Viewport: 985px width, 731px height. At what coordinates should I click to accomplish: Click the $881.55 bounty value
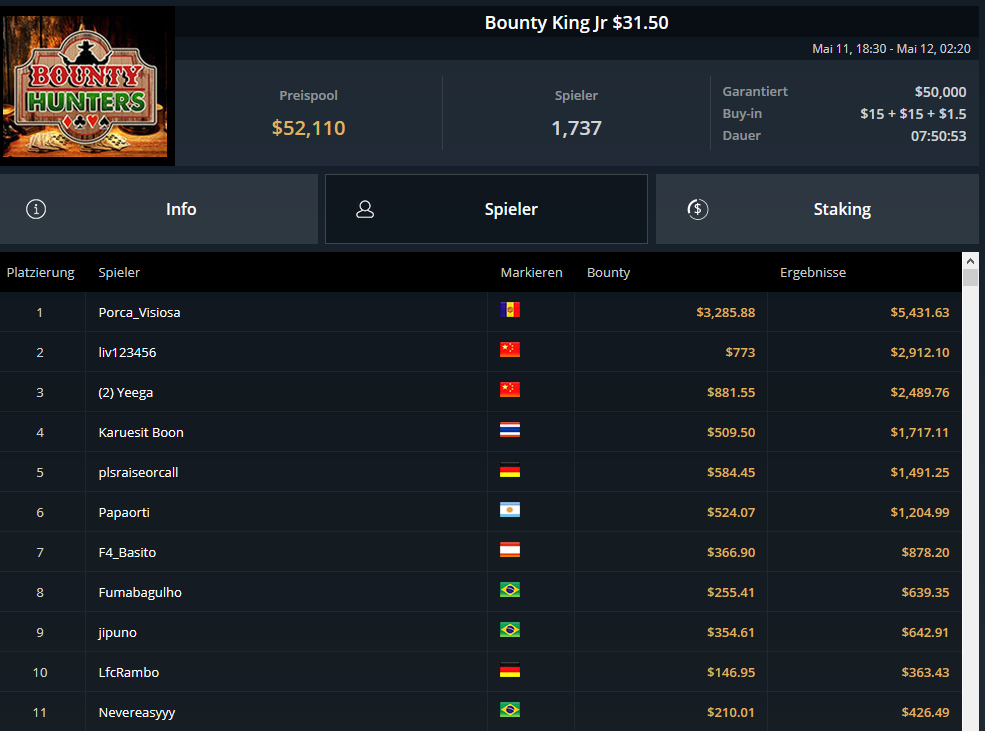coord(731,393)
